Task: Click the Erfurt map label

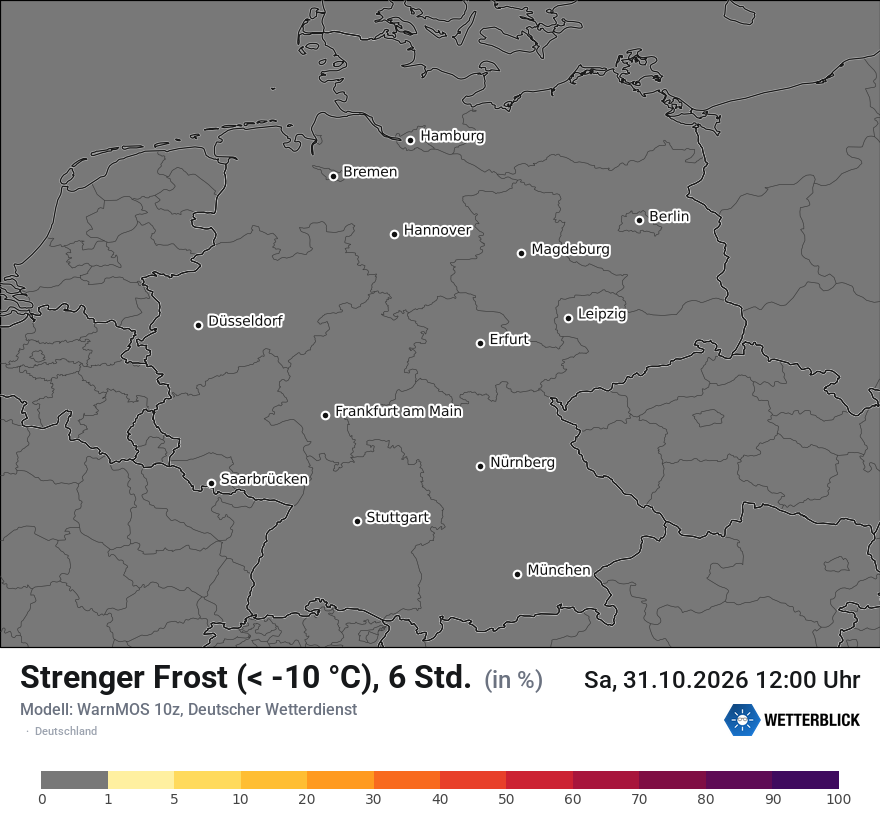Action: point(509,339)
